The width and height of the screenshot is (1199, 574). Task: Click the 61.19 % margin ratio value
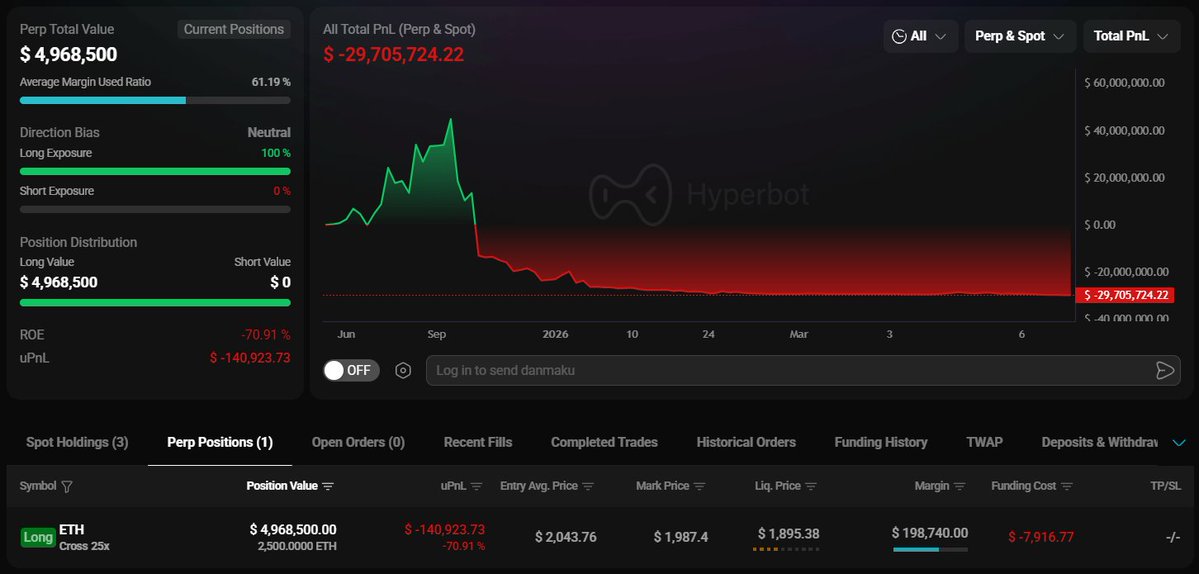point(271,82)
